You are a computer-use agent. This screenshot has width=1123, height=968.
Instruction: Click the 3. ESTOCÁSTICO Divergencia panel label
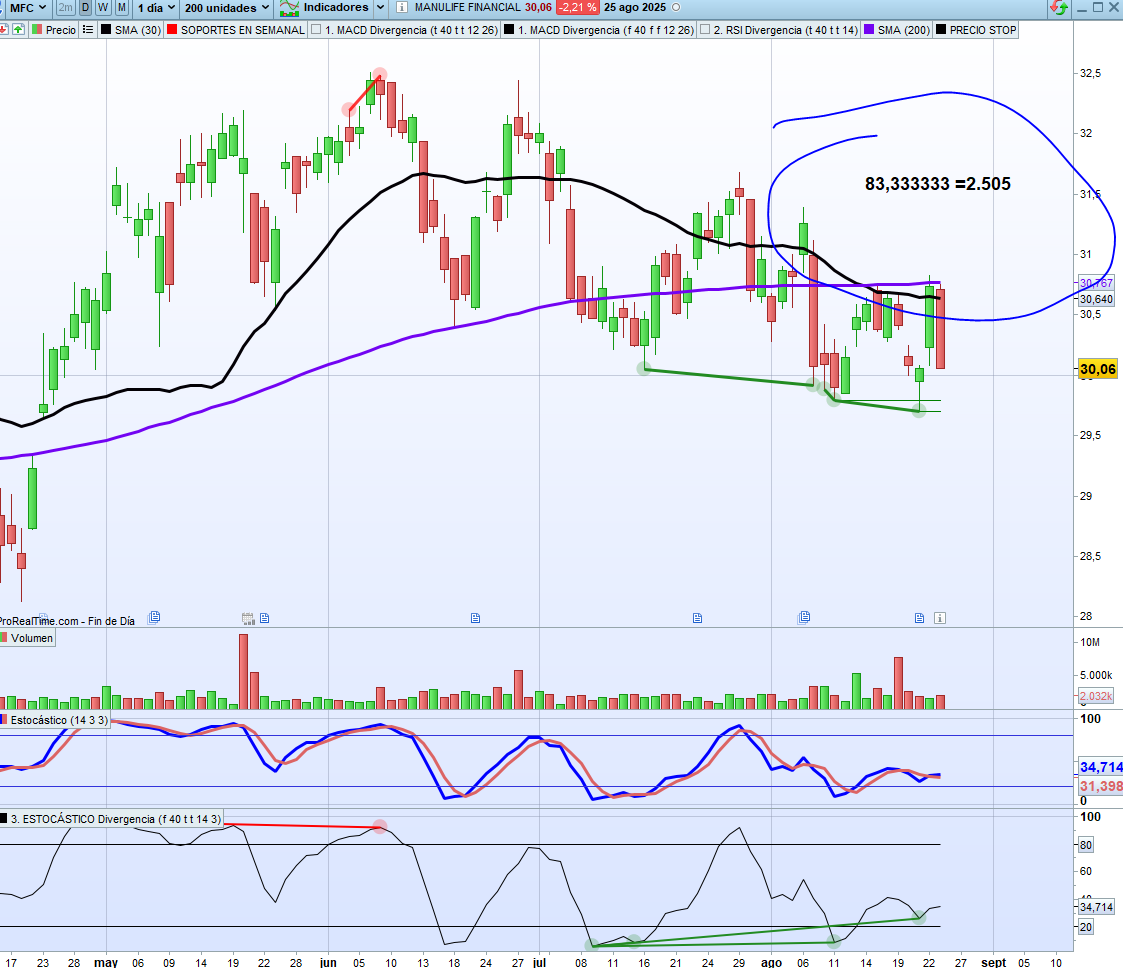pos(116,818)
